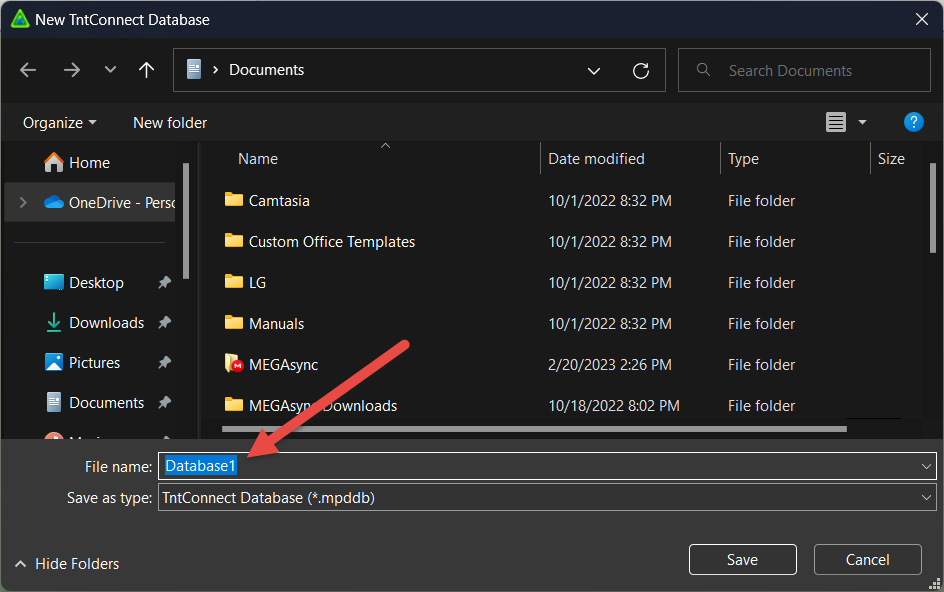
Task: Click the LG folder icon
Action: pos(234,281)
